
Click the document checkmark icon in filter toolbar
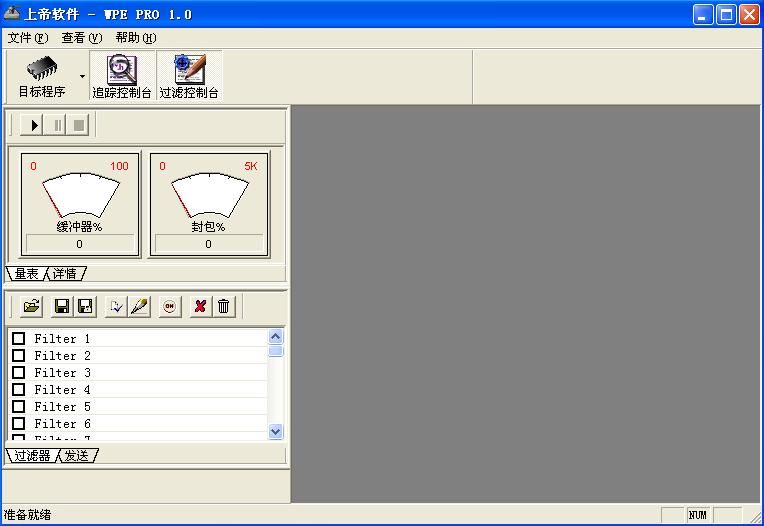116,306
